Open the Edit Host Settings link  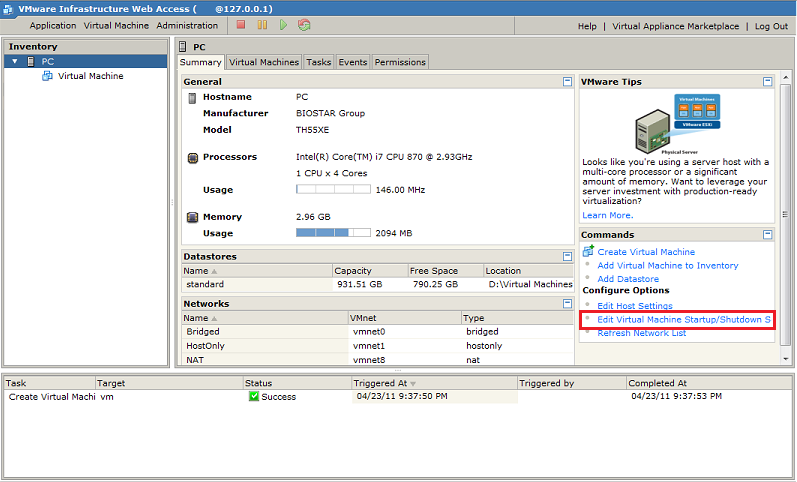click(x=634, y=306)
